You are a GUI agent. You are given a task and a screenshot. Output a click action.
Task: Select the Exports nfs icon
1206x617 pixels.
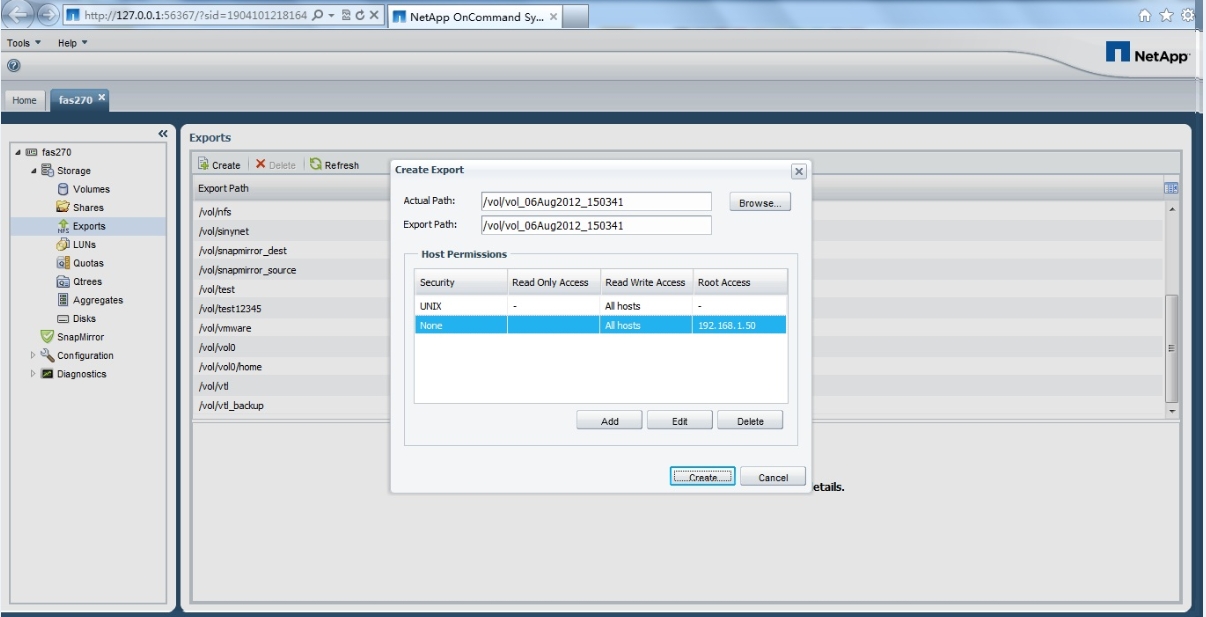click(x=63, y=226)
